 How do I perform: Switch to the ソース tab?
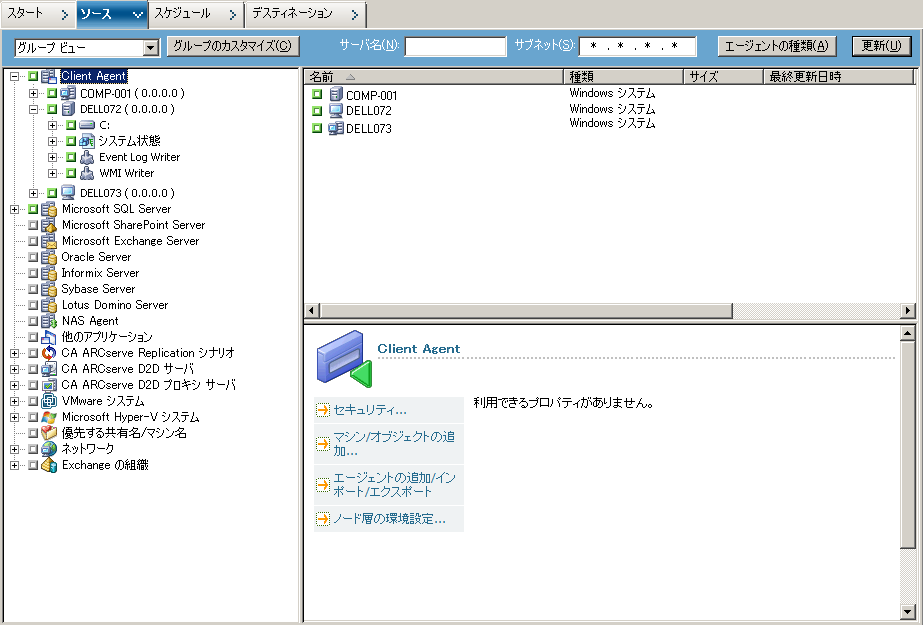click(x=112, y=14)
